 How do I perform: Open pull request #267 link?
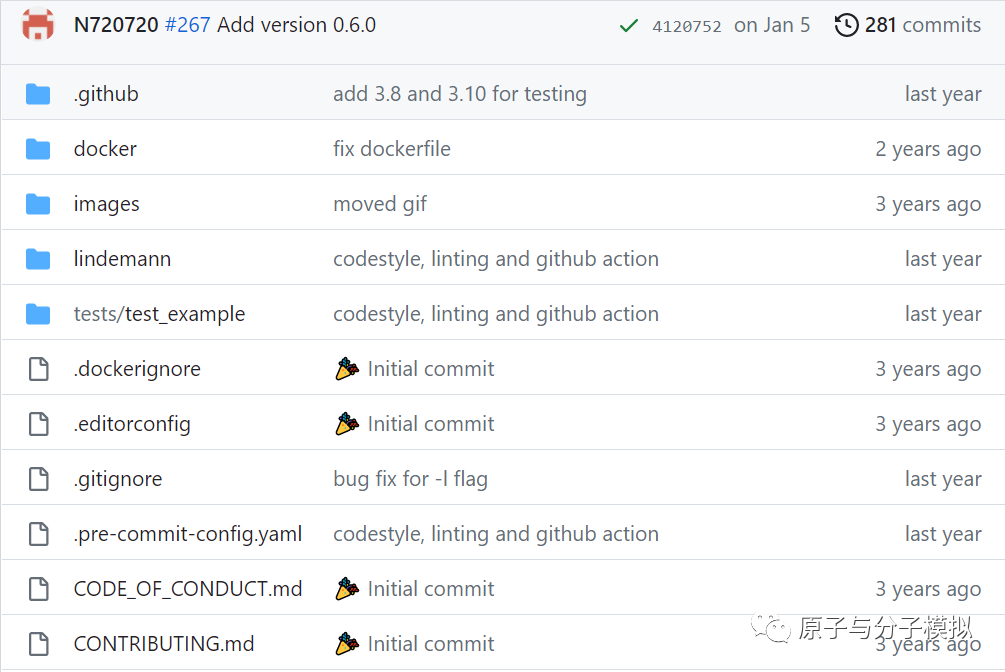pos(187,25)
